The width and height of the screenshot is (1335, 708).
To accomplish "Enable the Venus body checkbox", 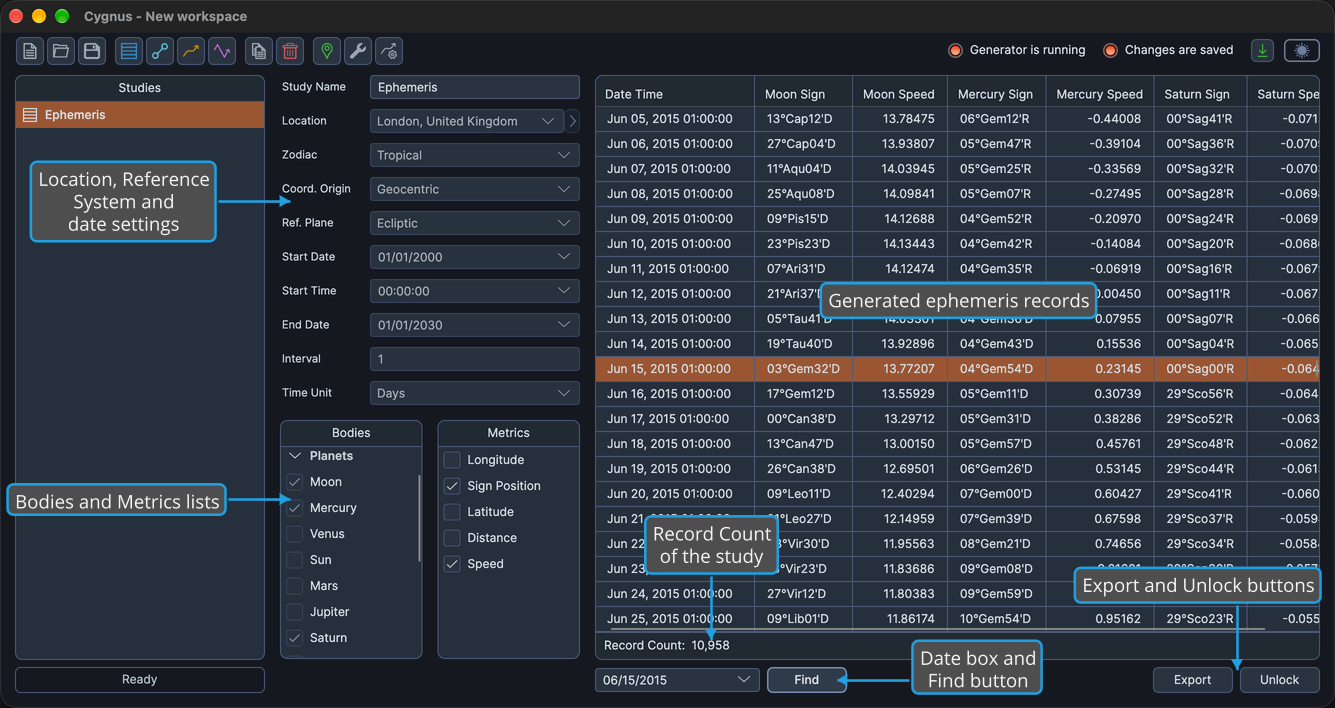I will [295, 534].
